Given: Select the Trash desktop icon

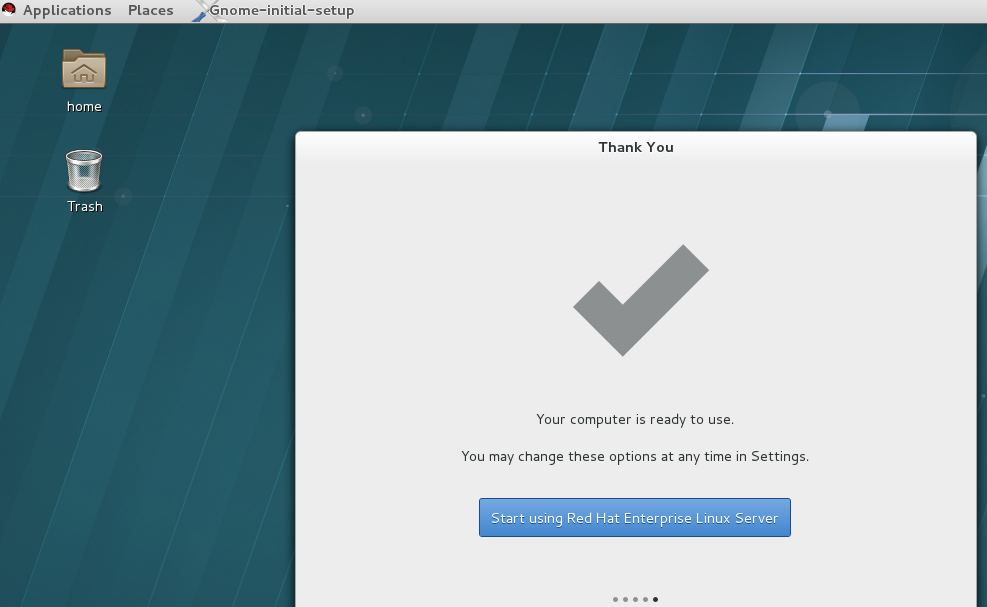Looking at the screenshot, I should pyautogui.click(x=84, y=171).
